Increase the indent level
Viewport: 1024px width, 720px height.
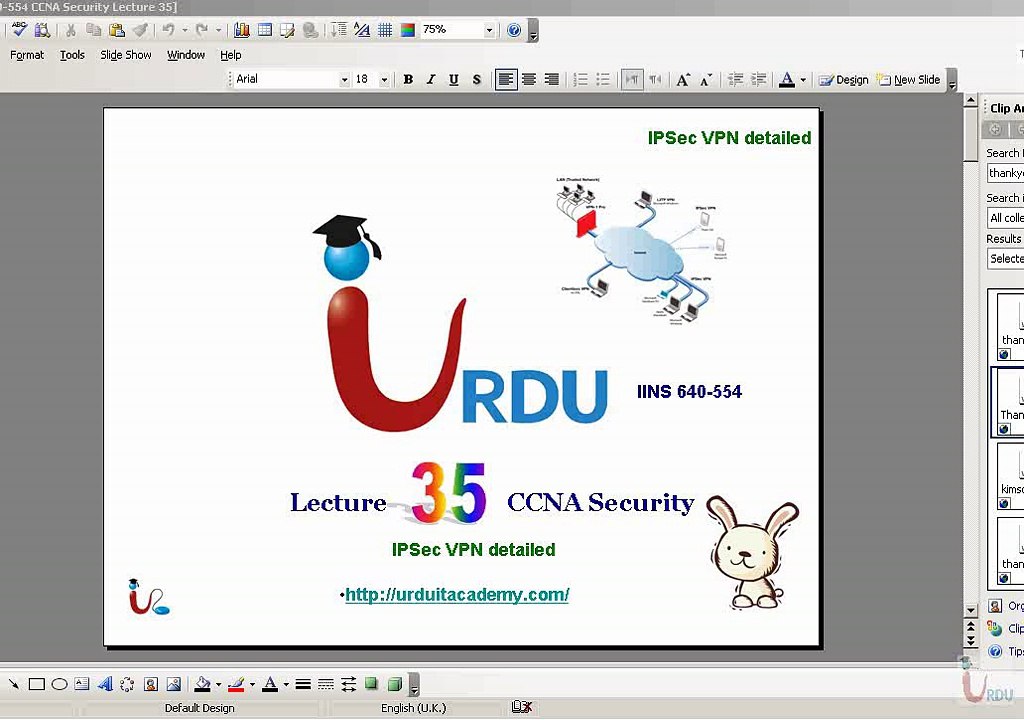[x=758, y=80]
